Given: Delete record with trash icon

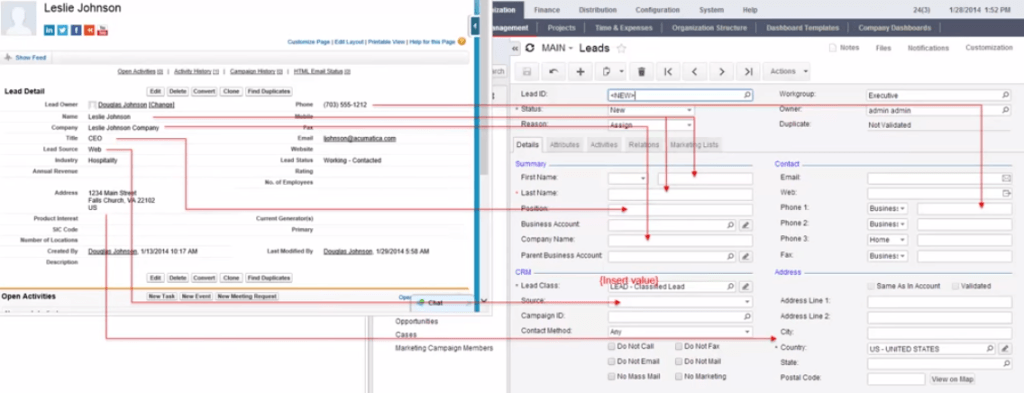Looking at the screenshot, I should [x=641, y=71].
